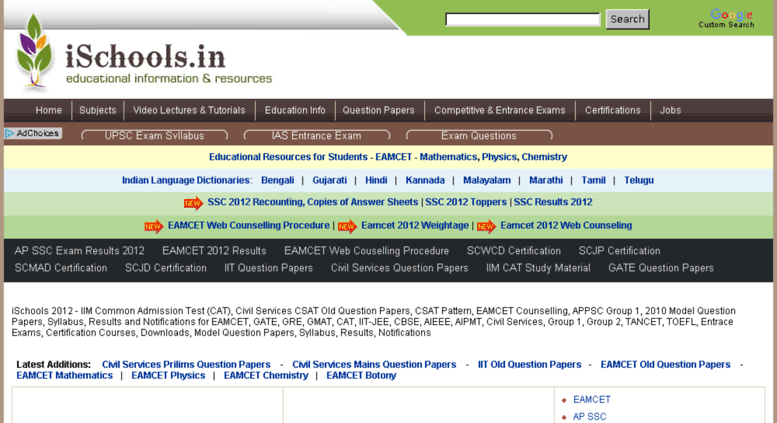Image resolution: width=777 pixels, height=423 pixels.
Task: Open the Eamcet 2012 Weightage link
Action: click(x=415, y=225)
